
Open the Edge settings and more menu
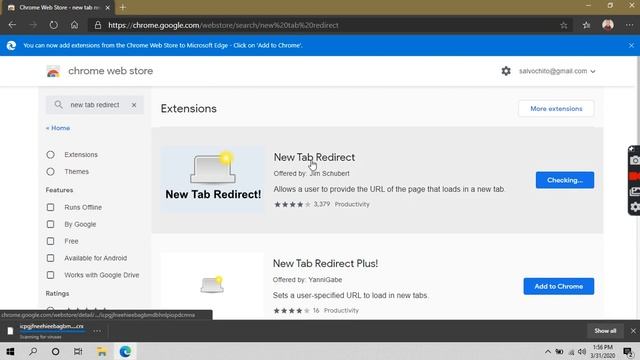(x=629, y=25)
